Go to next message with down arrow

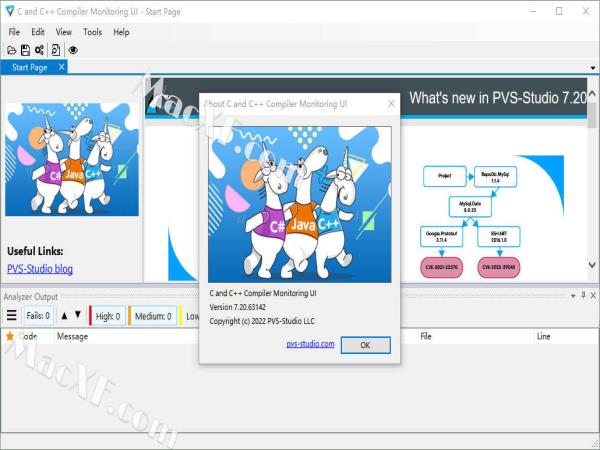[78, 315]
